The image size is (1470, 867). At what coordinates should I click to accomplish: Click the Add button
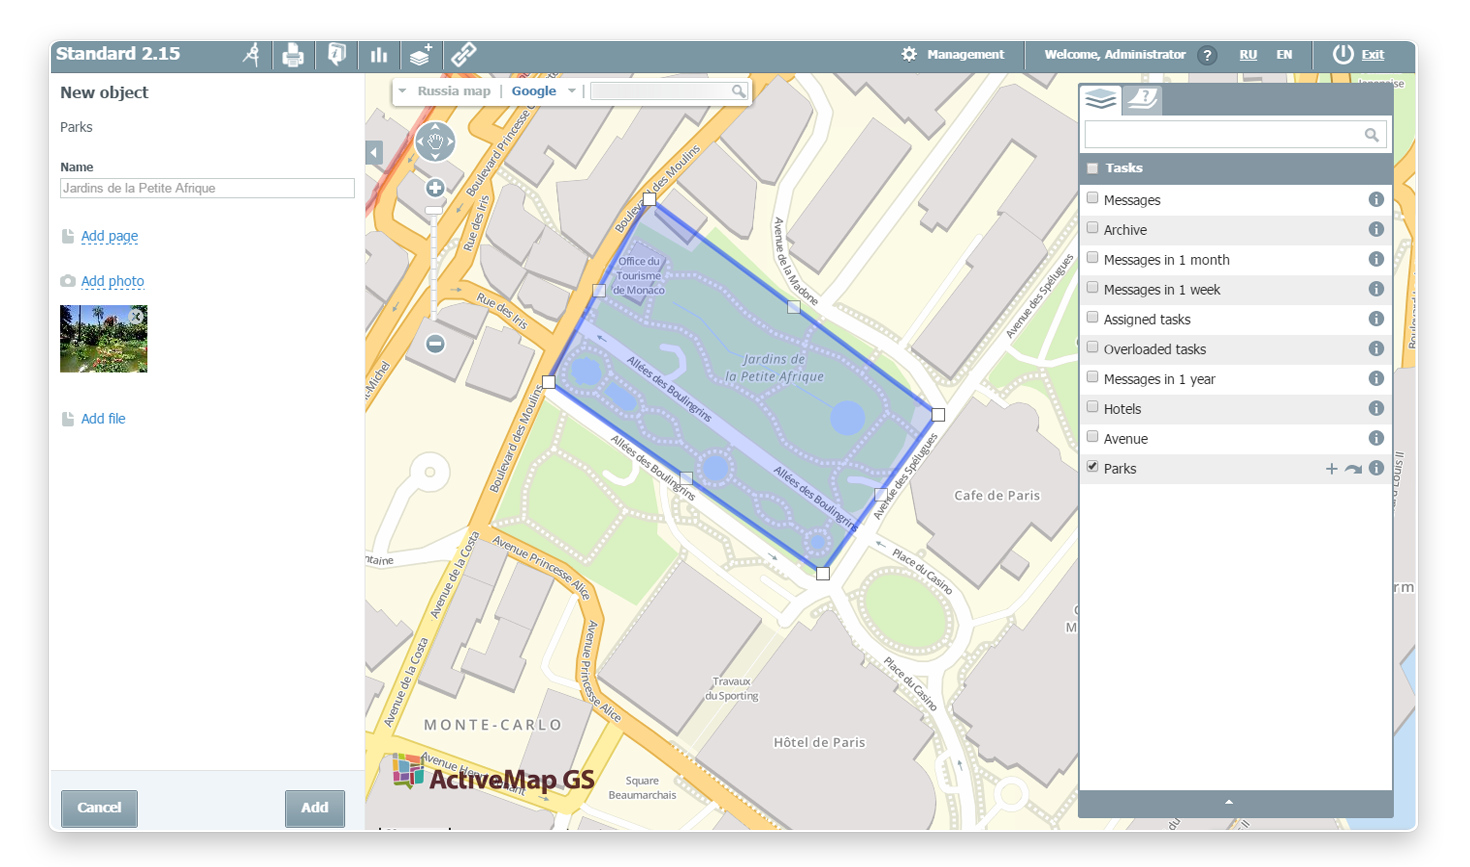pyautogui.click(x=314, y=808)
